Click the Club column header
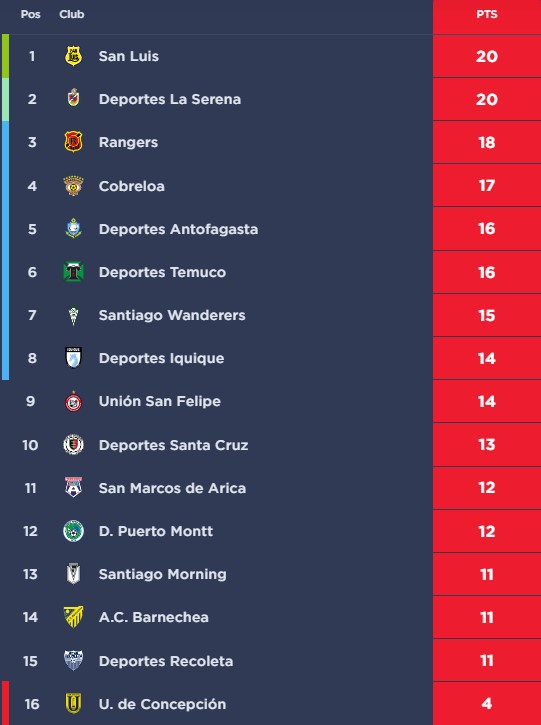This screenshot has width=541, height=725. tap(72, 14)
